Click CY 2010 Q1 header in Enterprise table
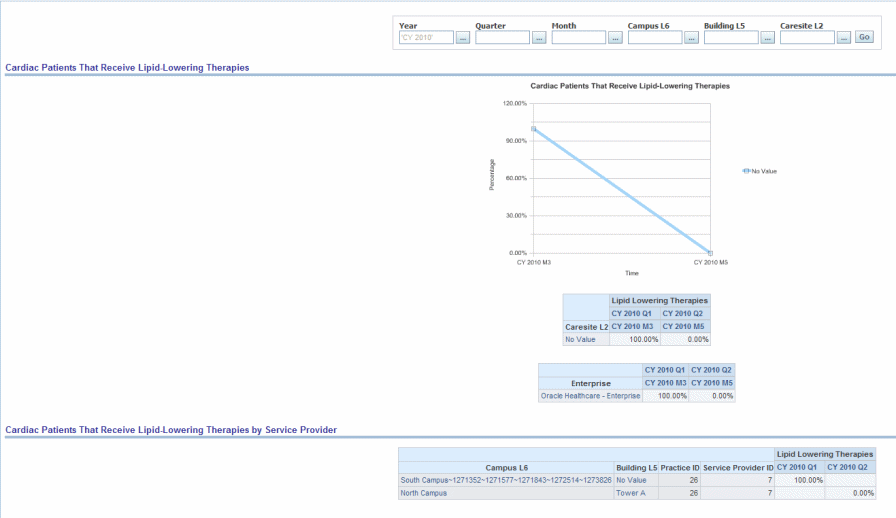 coord(665,370)
